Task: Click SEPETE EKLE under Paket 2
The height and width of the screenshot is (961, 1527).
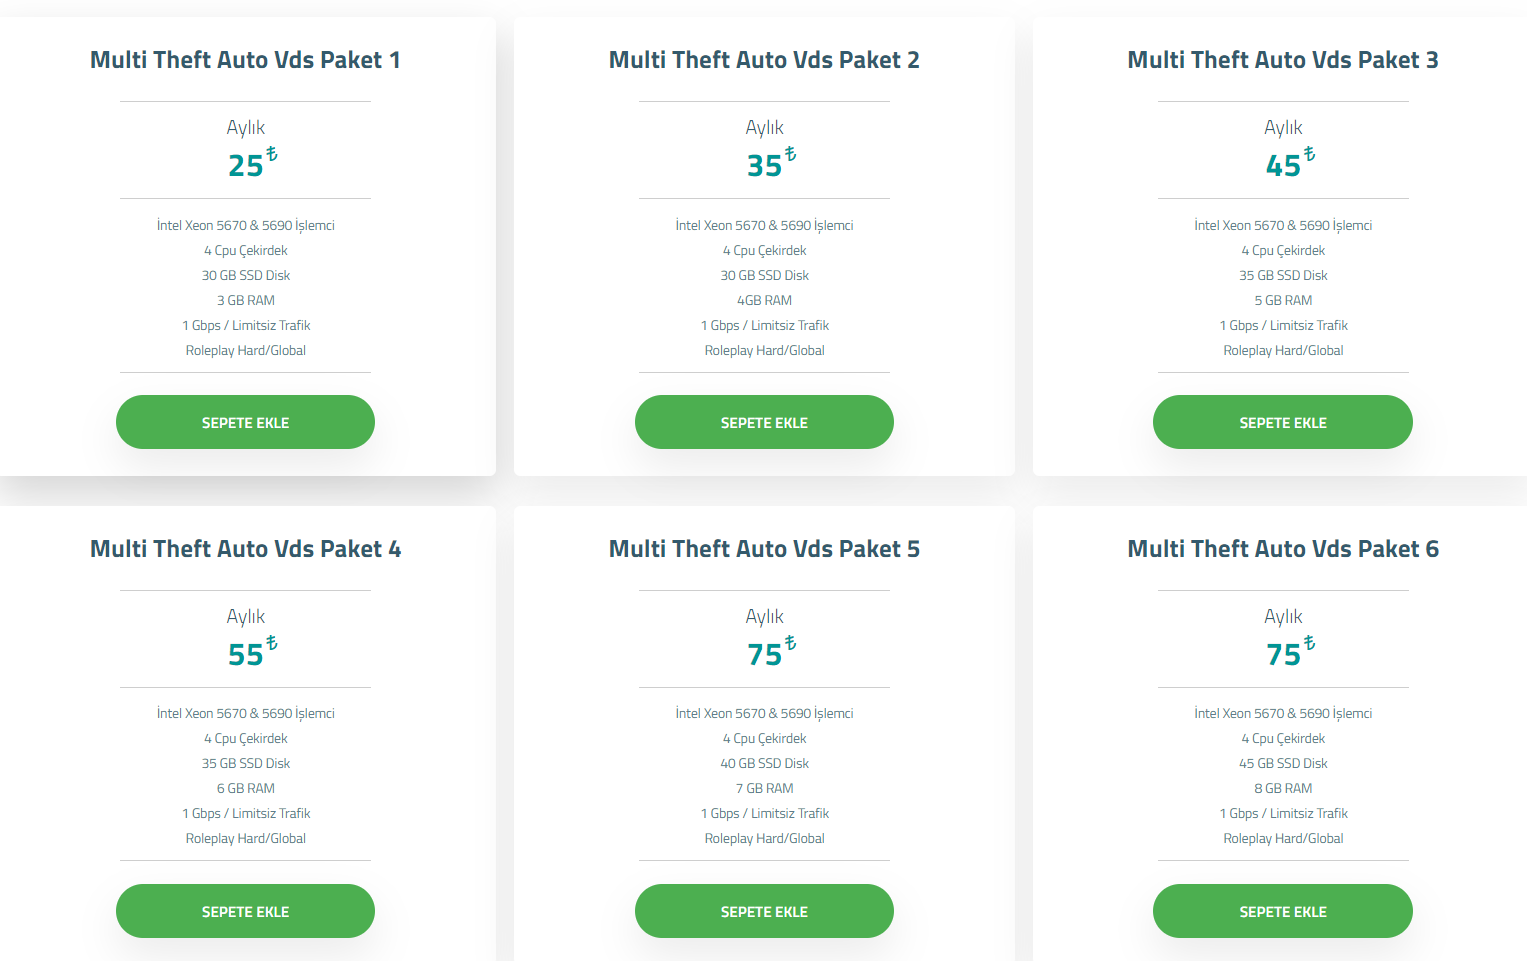Action: click(x=764, y=422)
